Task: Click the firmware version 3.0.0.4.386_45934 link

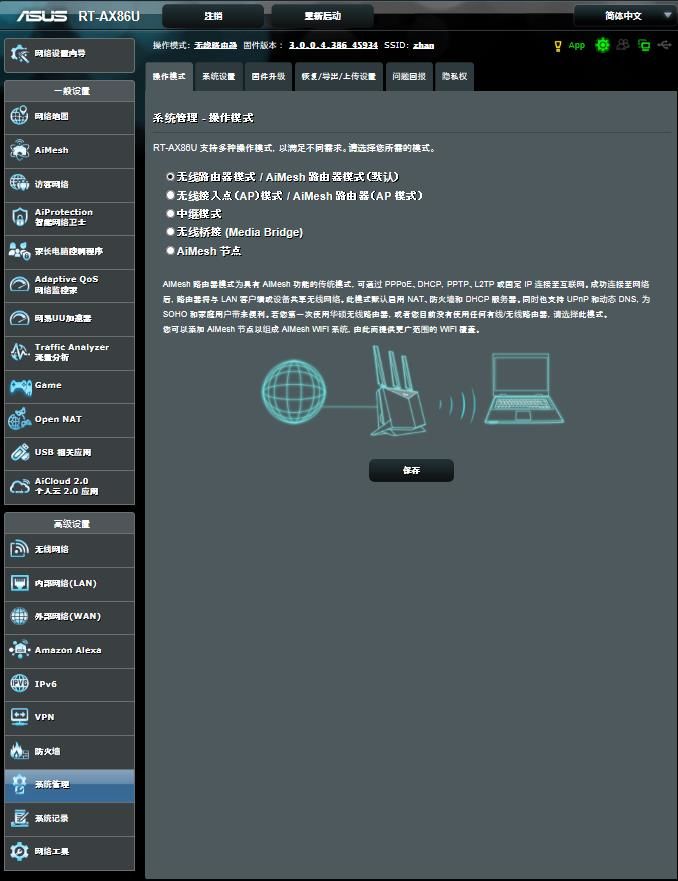Action: (x=333, y=45)
